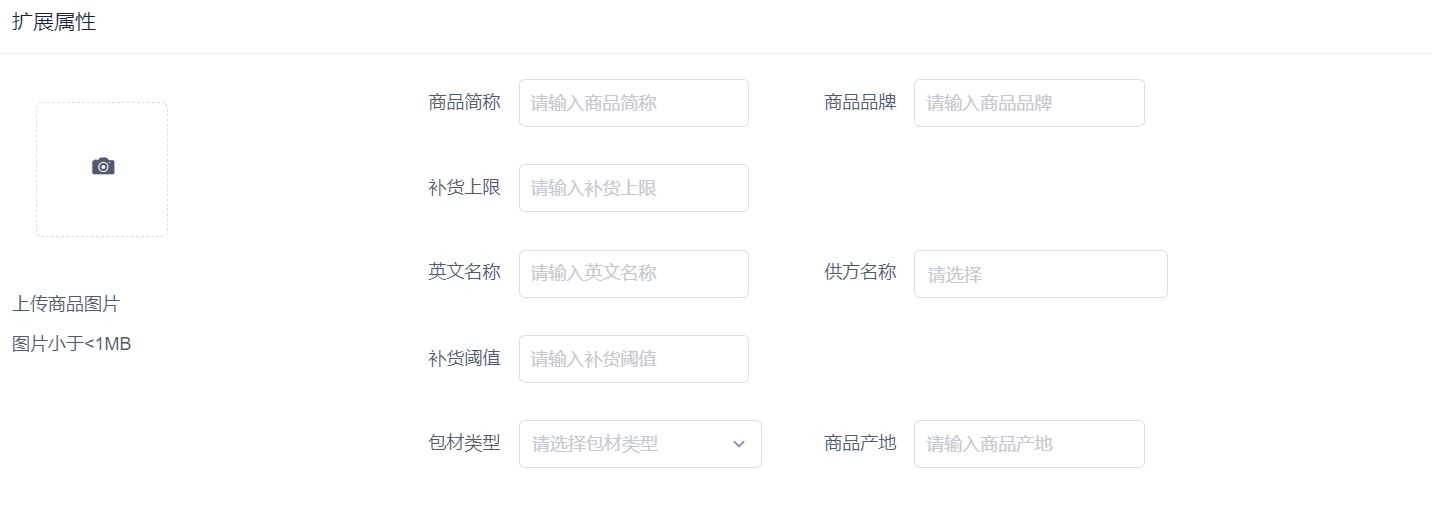Viewport: 1432px width, 520px height.
Task: Click into the 补货上限 input box
Action: 634,188
